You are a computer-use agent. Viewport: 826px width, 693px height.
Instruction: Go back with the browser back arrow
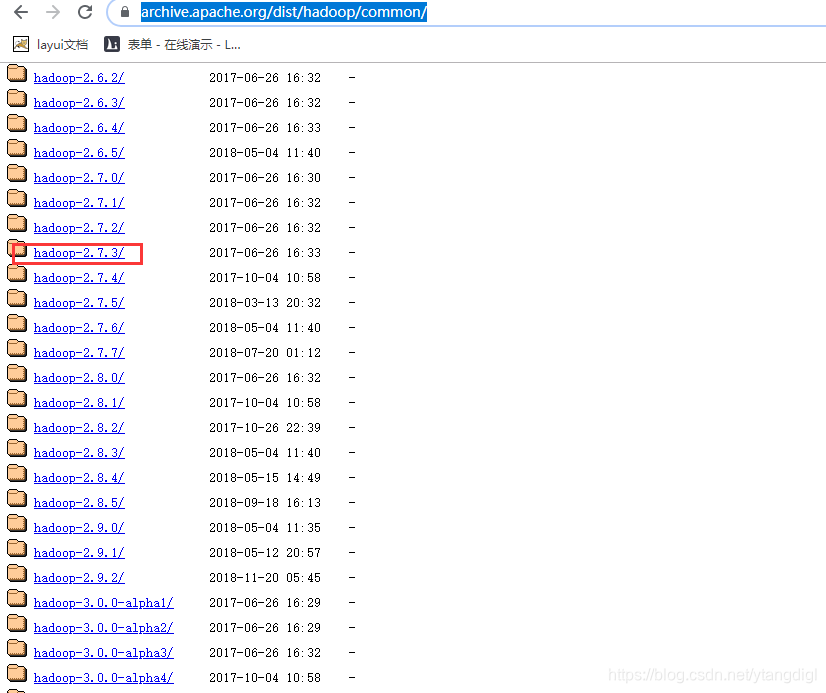pyautogui.click(x=21, y=12)
